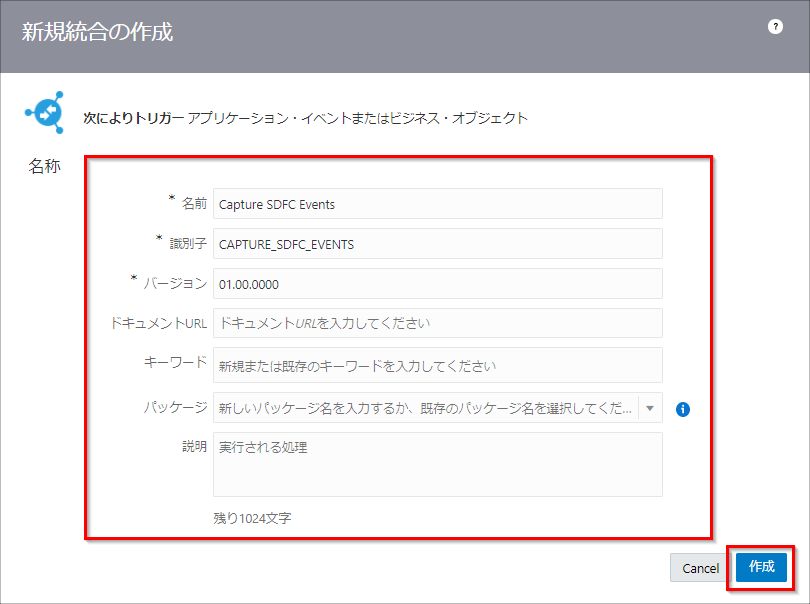Click the 残り1024文字 character counter
This screenshot has width=810, height=604.
coord(252,518)
